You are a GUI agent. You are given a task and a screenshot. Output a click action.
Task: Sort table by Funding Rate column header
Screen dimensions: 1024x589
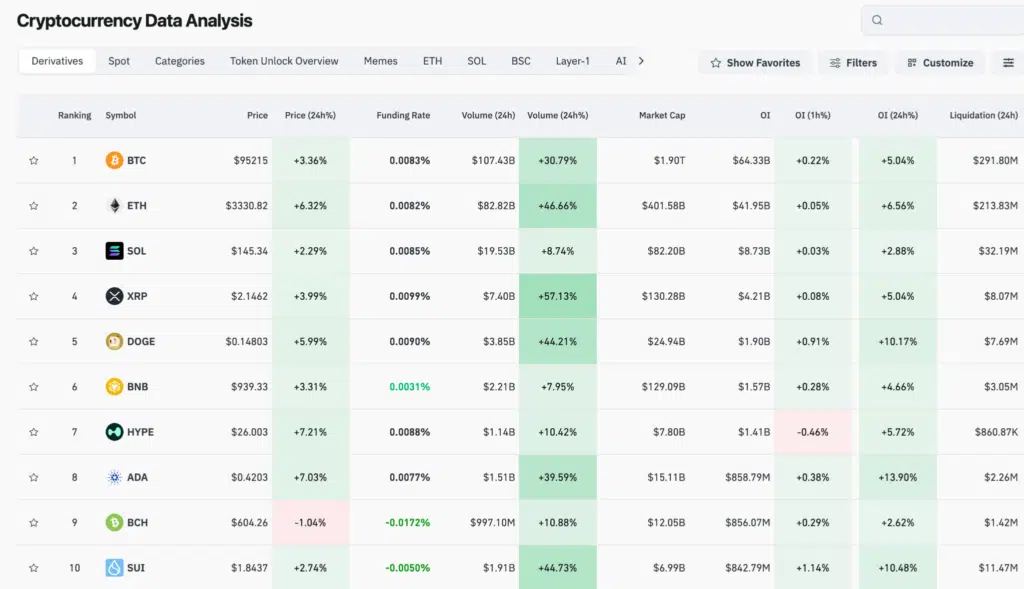click(403, 115)
